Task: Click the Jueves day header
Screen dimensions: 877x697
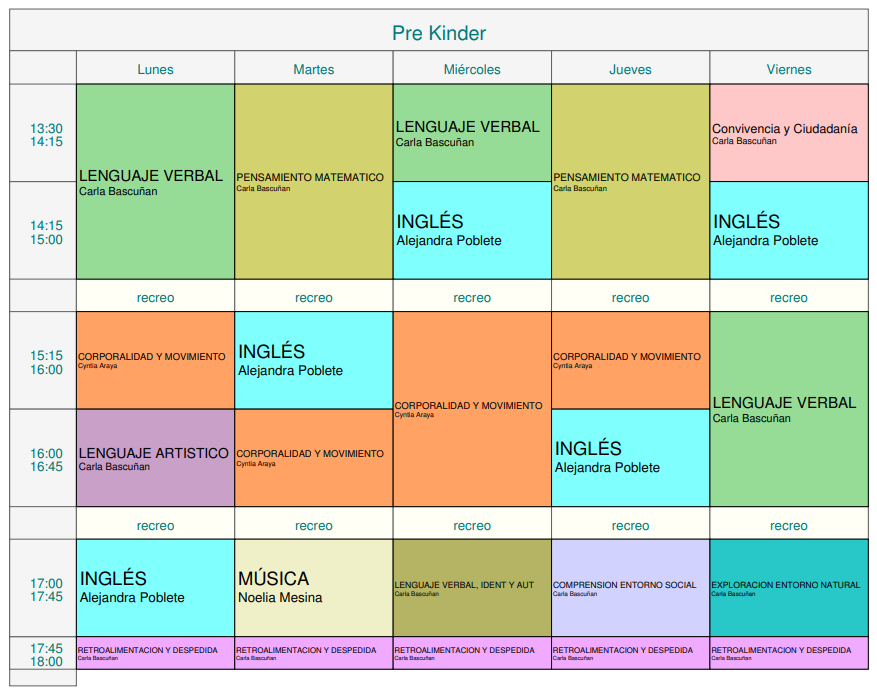Action: coord(630,69)
